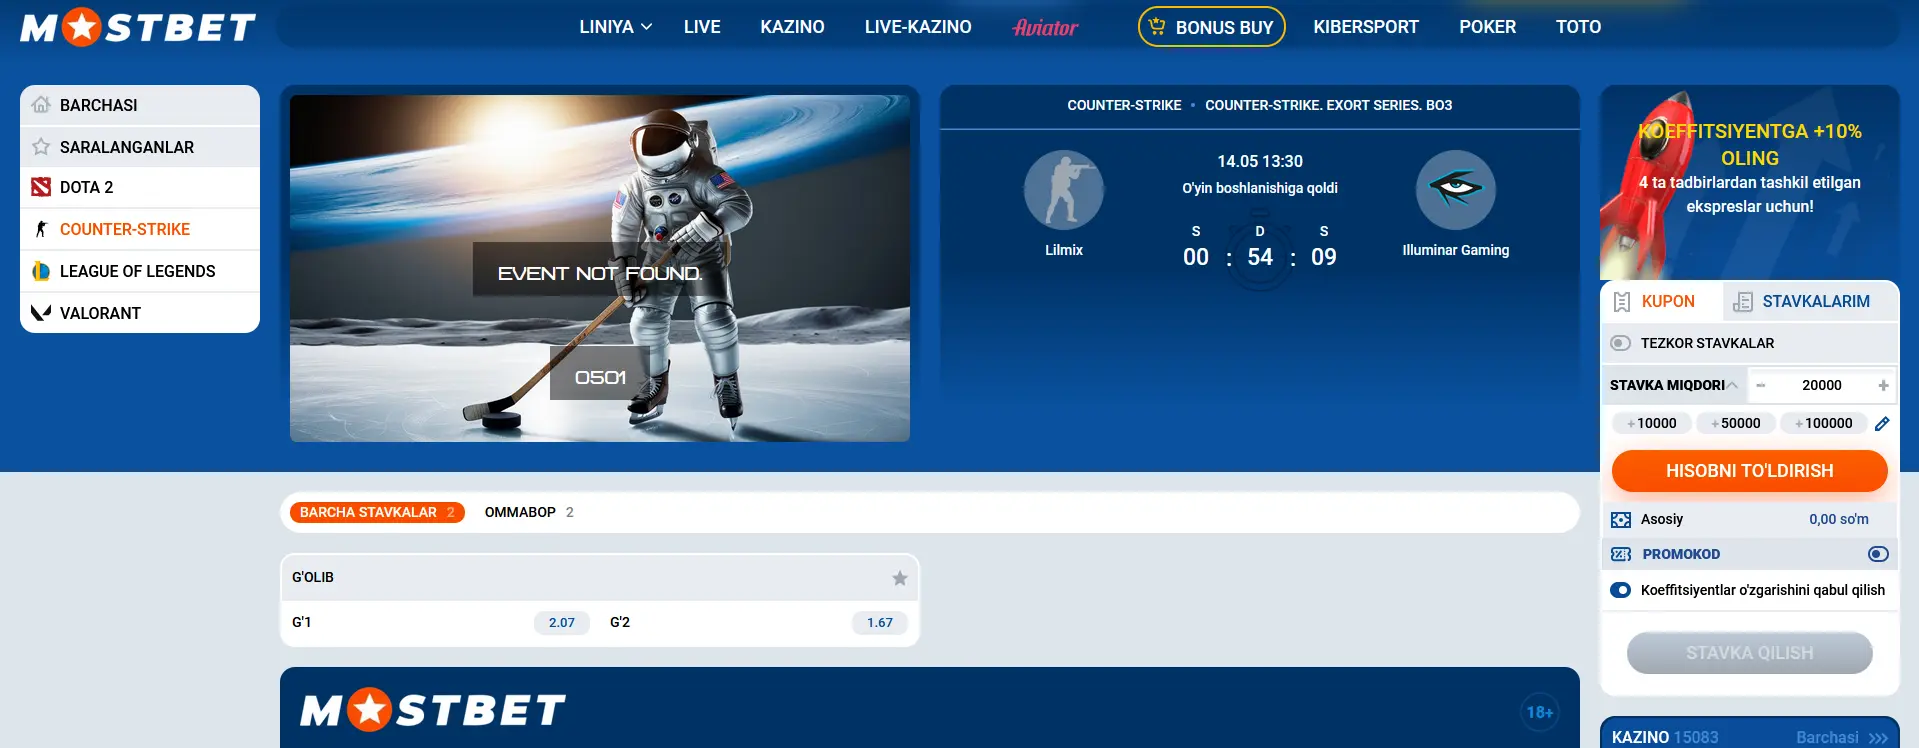Viewport: 1919px width, 748px height.
Task: Open the Stavkalarim list icon
Action: tap(1743, 301)
